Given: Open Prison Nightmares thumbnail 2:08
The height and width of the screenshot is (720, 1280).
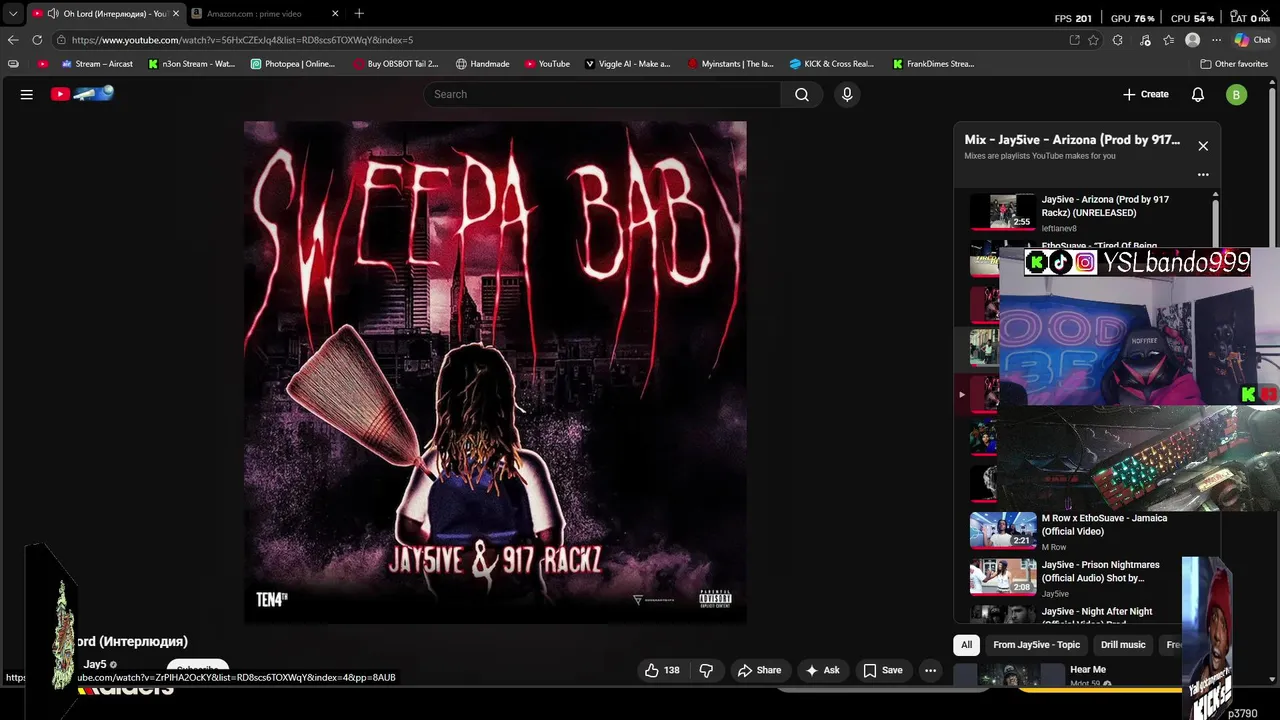Looking at the screenshot, I should (1003, 577).
